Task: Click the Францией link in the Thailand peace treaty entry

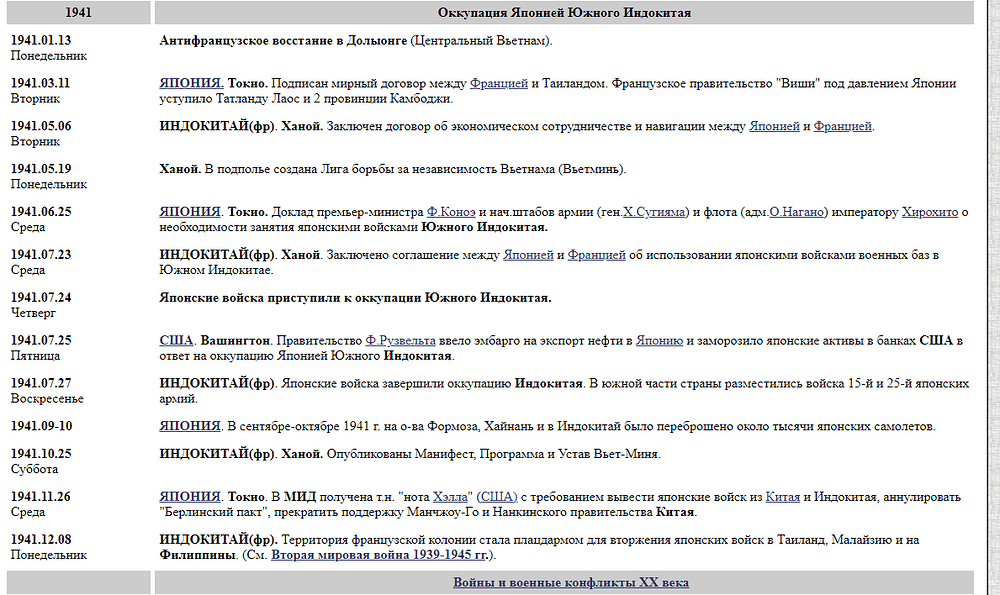Action: 499,84
